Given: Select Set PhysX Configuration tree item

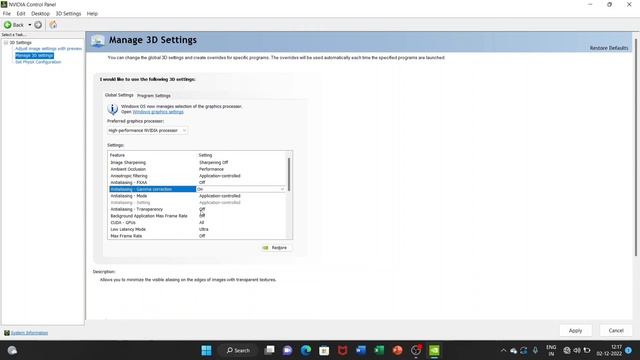Looking at the screenshot, I should (x=38, y=62).
